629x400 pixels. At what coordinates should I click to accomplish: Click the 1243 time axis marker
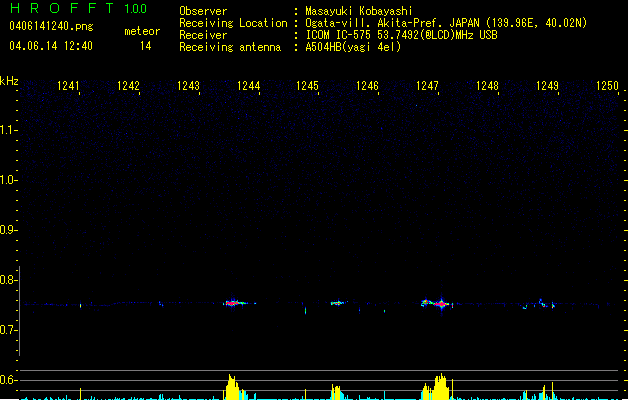tap(189, 85)
